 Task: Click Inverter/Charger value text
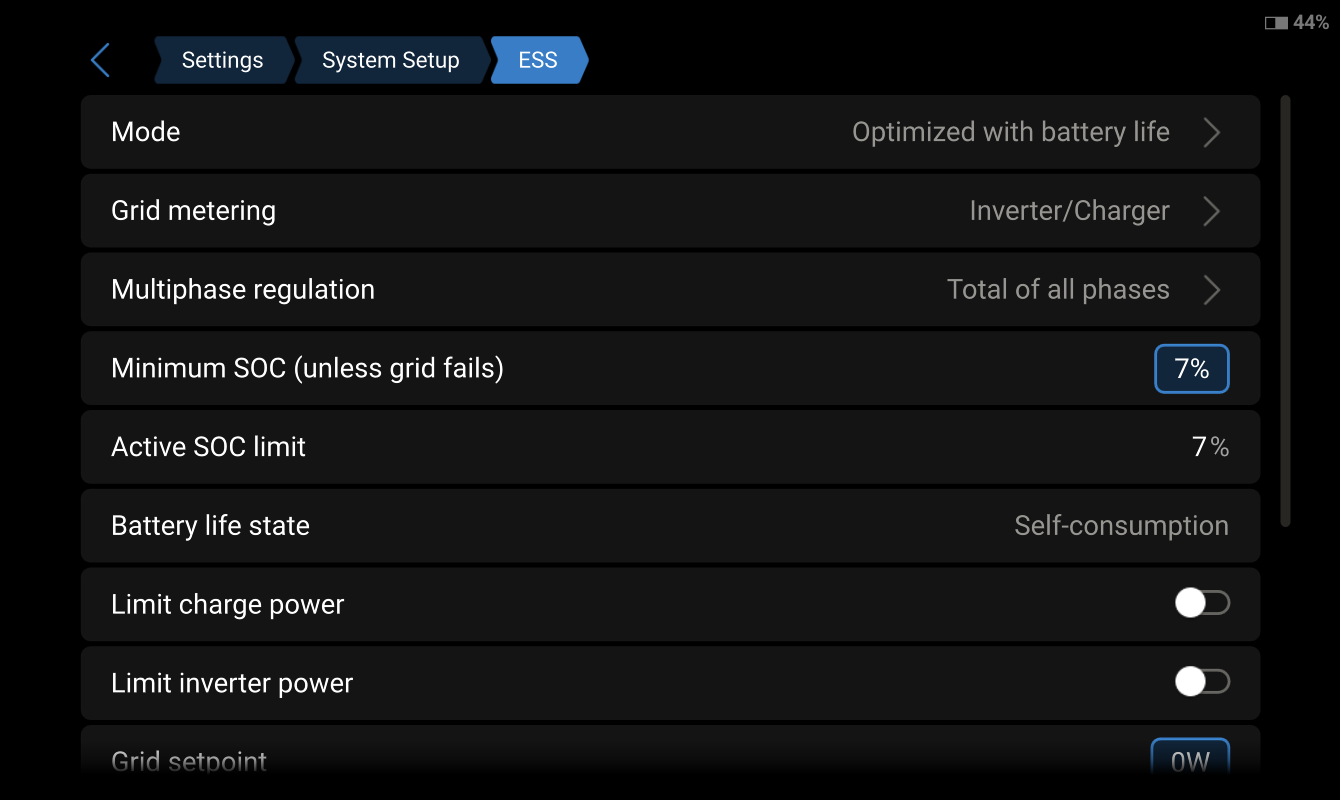1069,211
